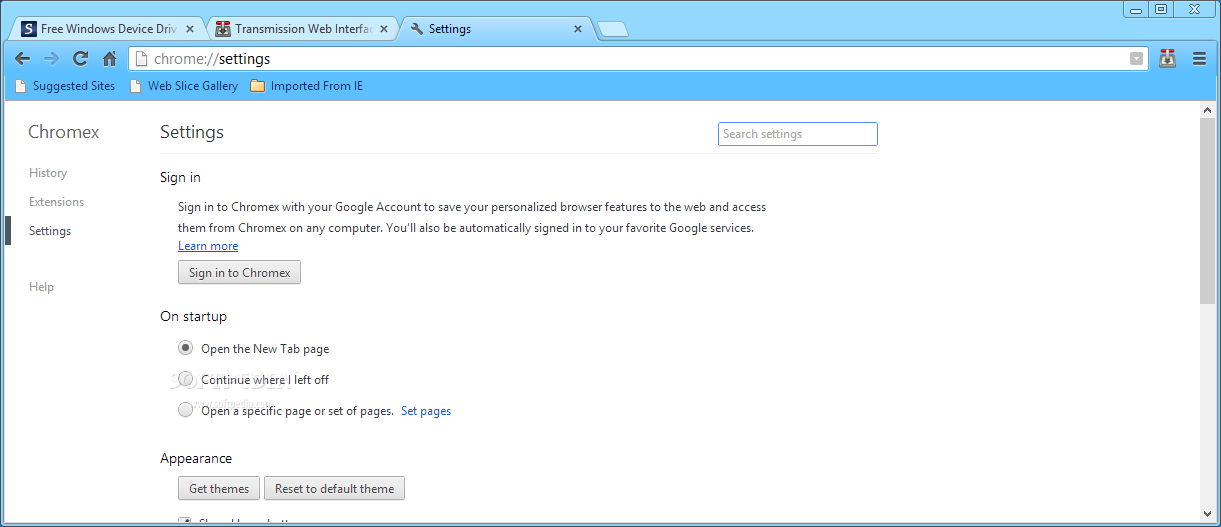Click the Search settings field
1221x527 pixels.
point(797,134)
